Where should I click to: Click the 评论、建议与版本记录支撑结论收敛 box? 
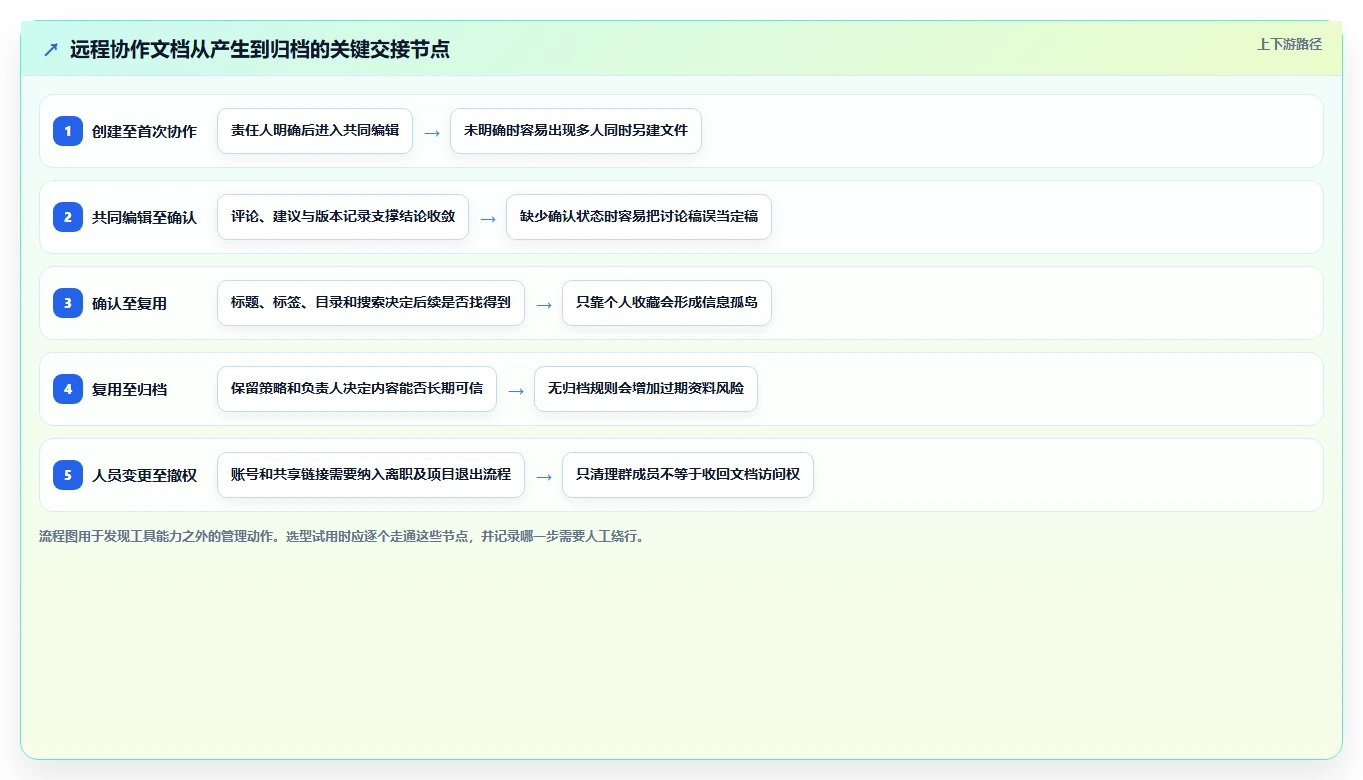point(343,217)
